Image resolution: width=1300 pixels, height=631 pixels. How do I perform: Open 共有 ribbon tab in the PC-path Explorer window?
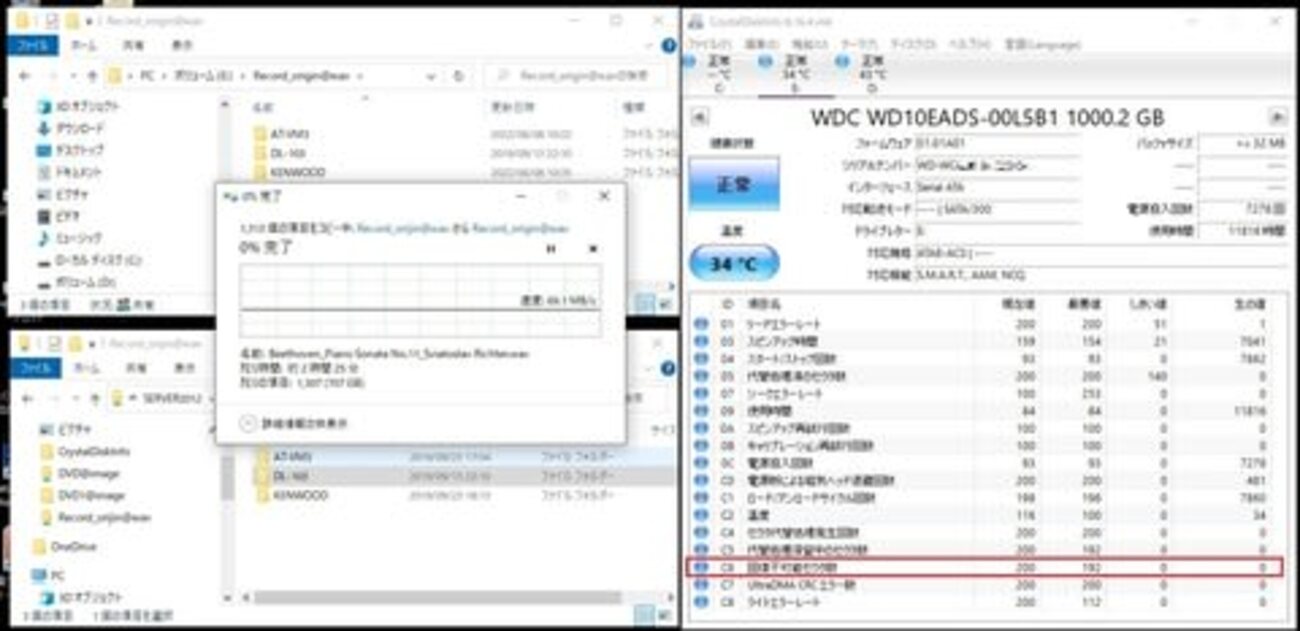133,46
